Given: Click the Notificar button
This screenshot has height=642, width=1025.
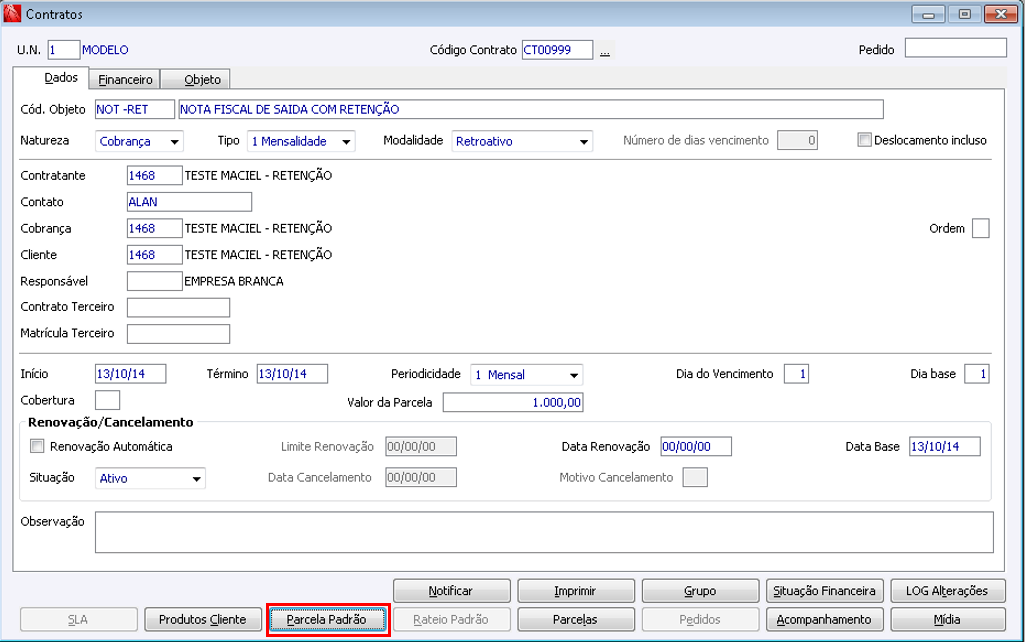Looking at the screenshot, I should click(452, 590).
